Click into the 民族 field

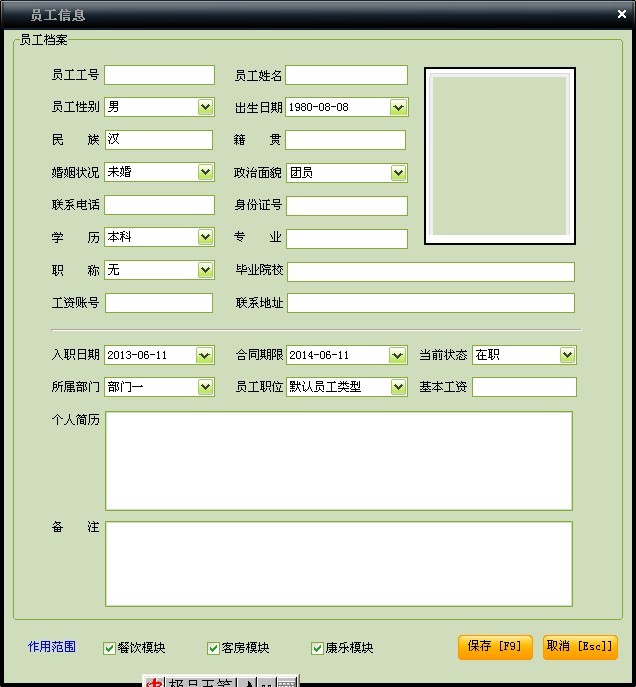(x=159, y=140)
